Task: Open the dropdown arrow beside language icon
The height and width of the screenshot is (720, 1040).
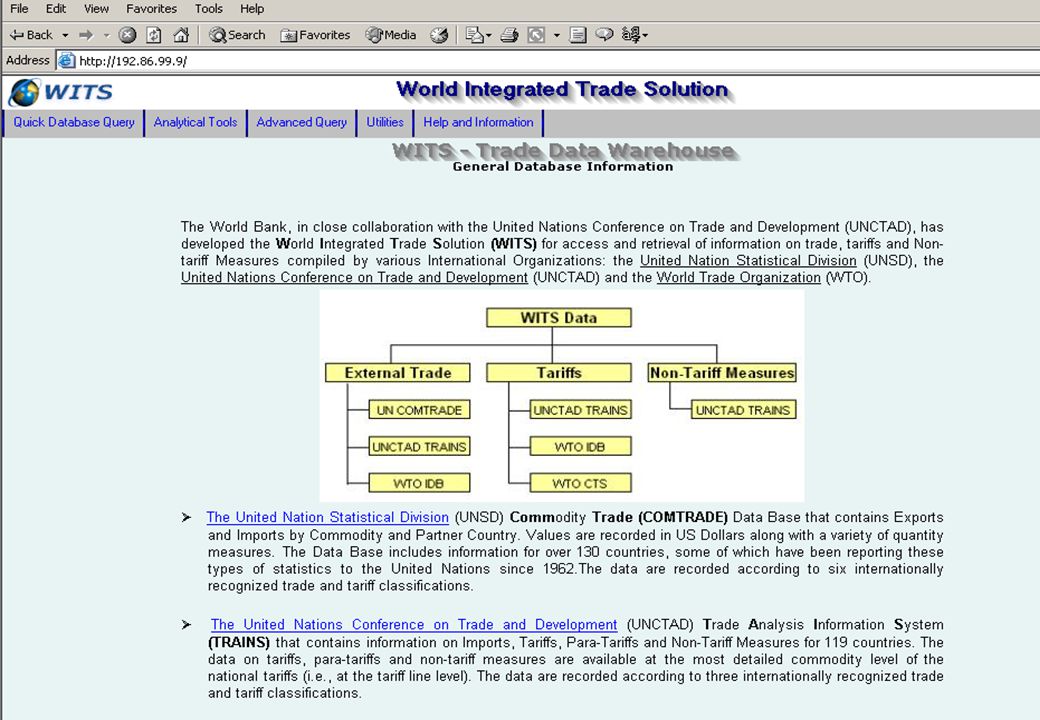Action: pos(645,35)
